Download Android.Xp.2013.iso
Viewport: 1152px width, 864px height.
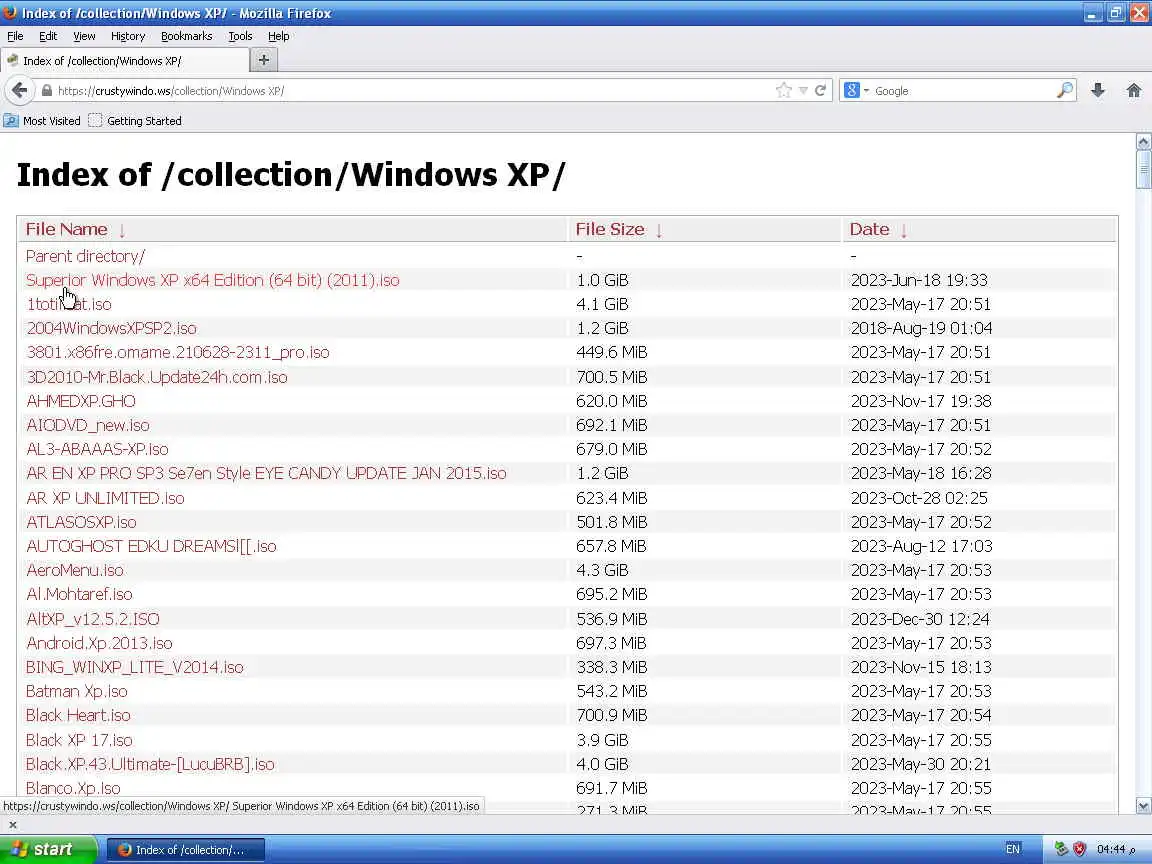pos(99,643)
